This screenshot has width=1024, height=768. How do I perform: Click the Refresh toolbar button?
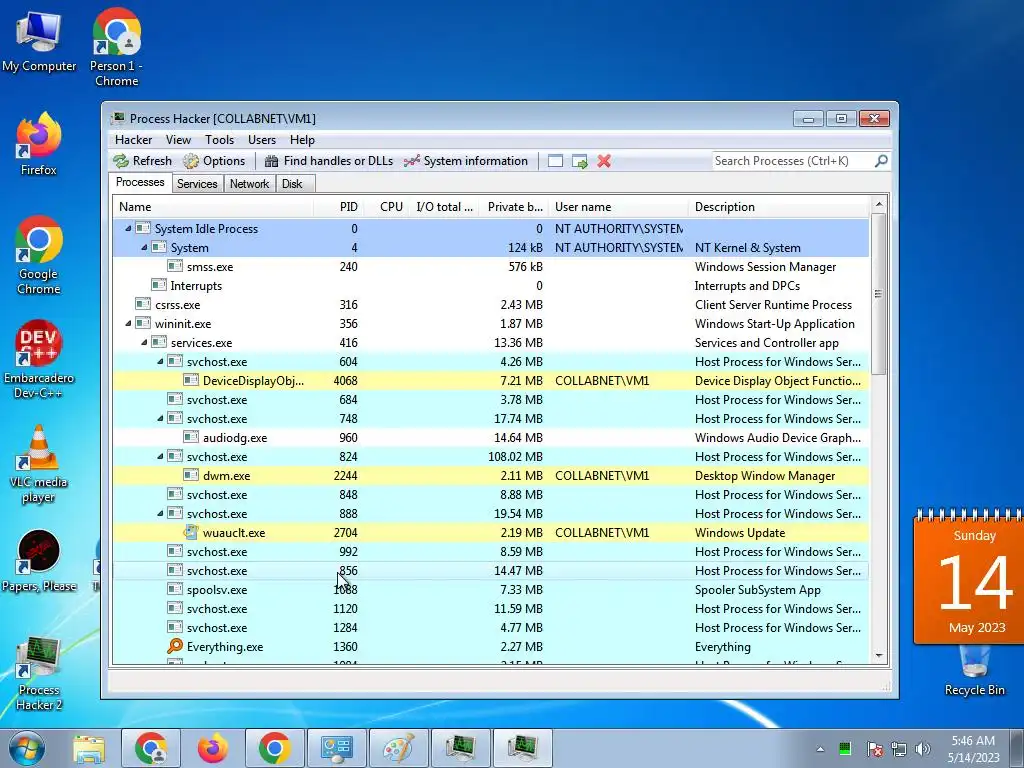click(x=142, y=161)
